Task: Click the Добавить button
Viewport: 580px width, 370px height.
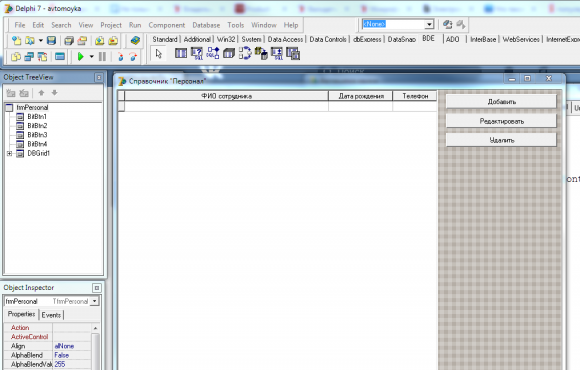Action: point(501,102)
